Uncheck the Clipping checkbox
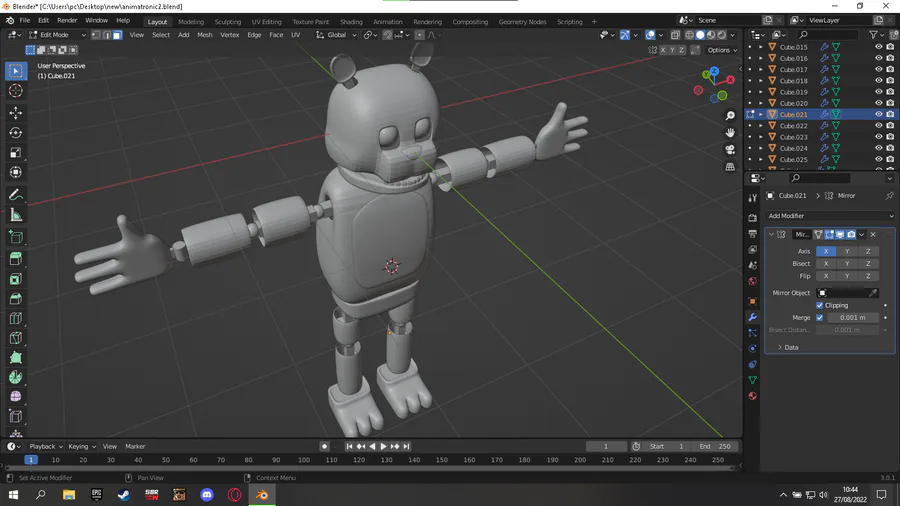 coord(820,305)
